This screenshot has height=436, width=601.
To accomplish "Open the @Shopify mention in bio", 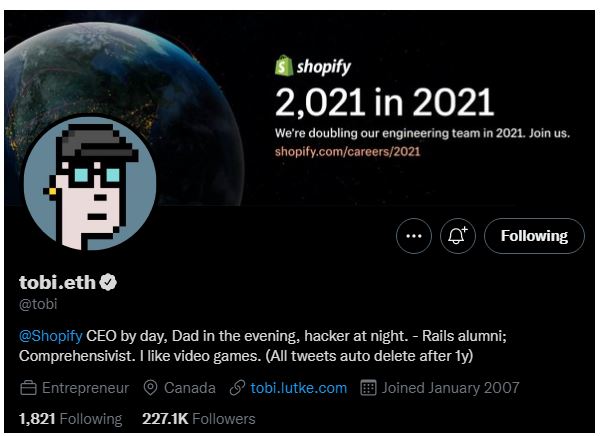I will 51,335.
